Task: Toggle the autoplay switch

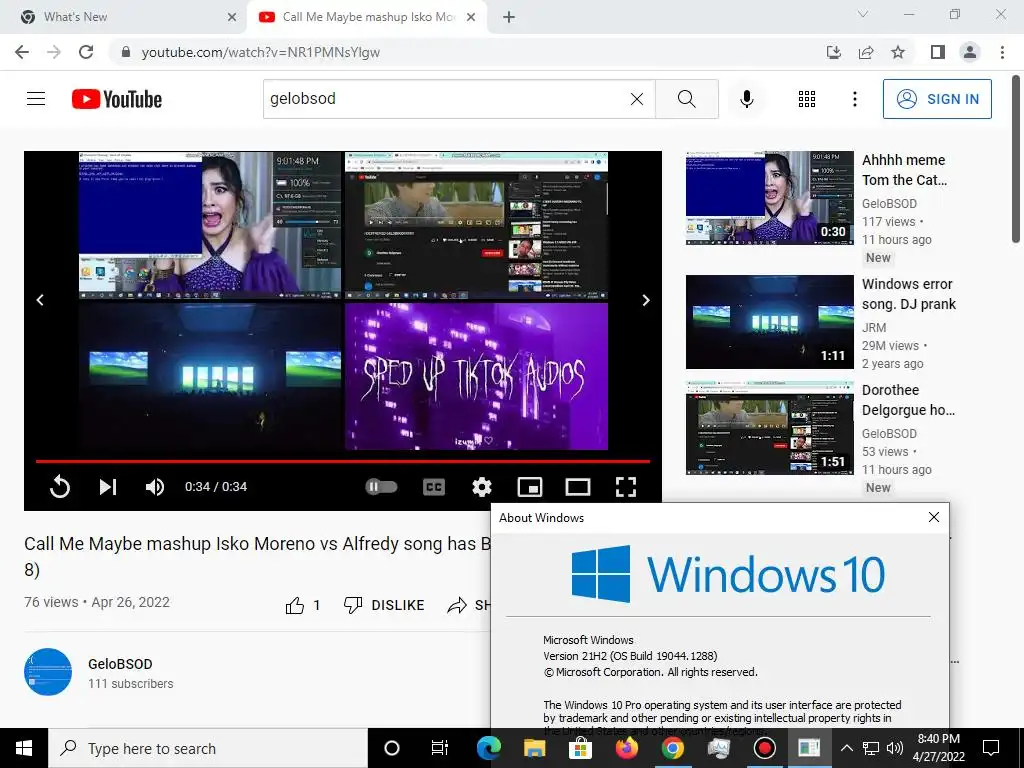Action: [381, 487]
